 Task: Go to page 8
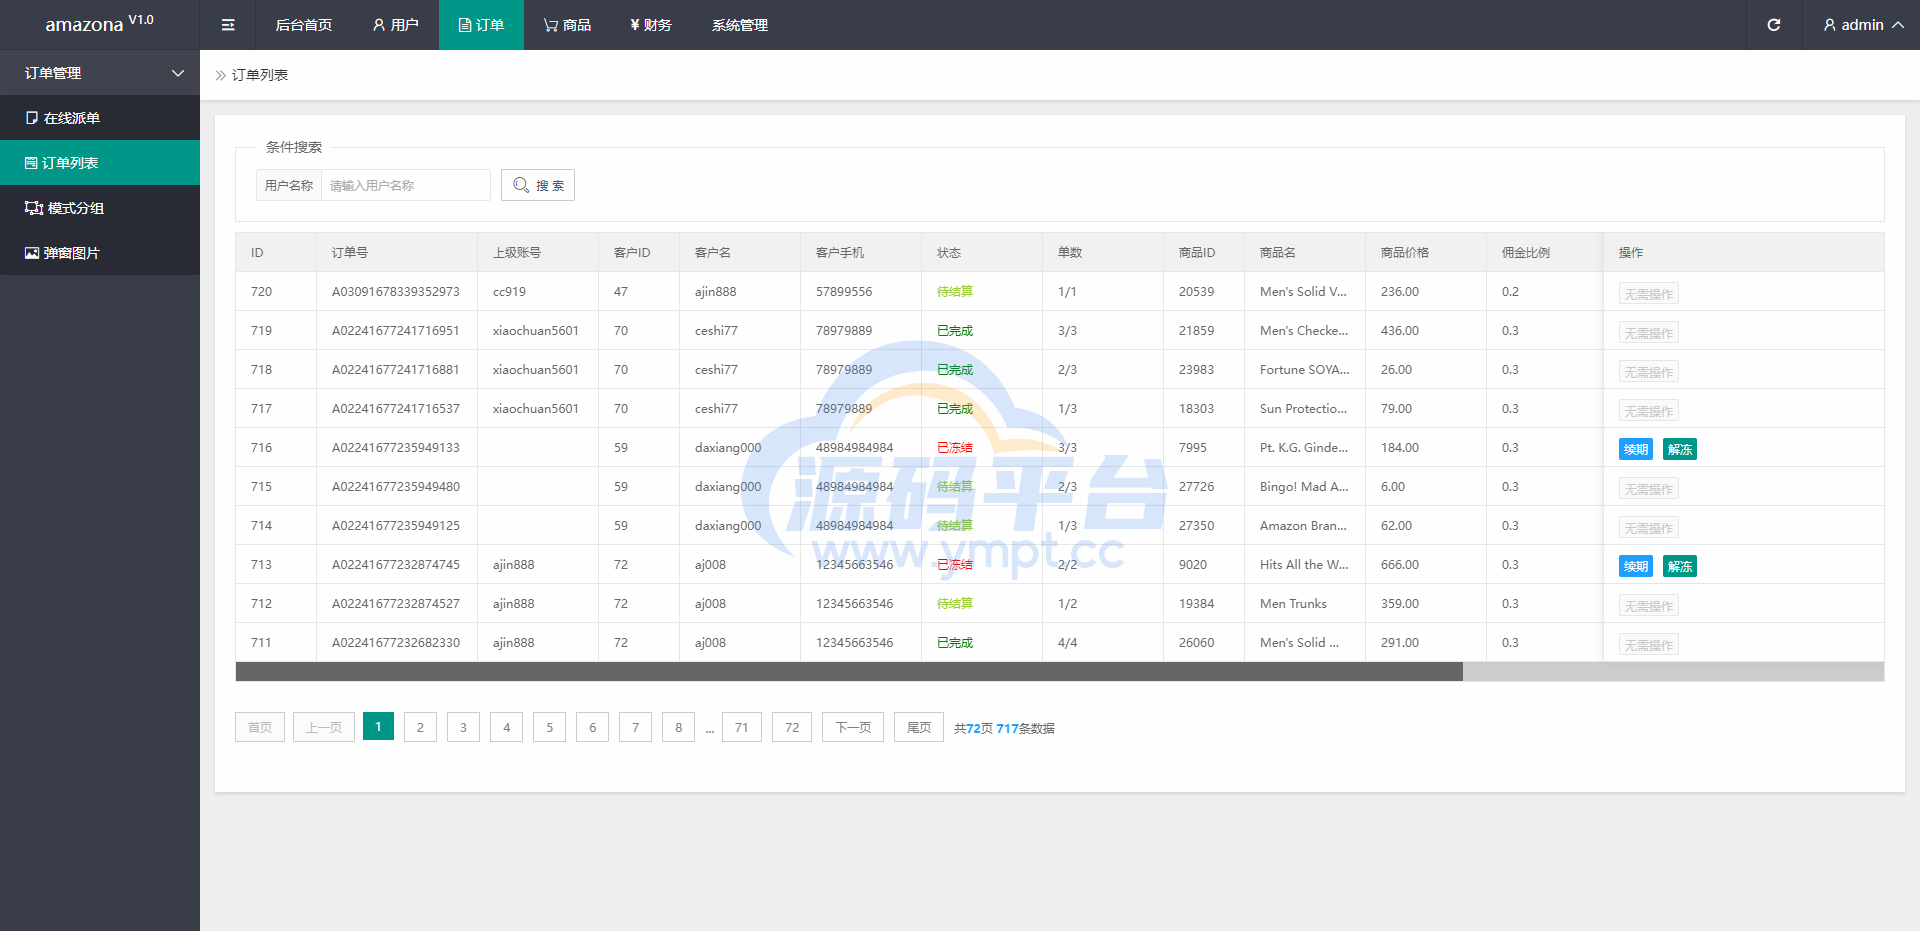678,727
